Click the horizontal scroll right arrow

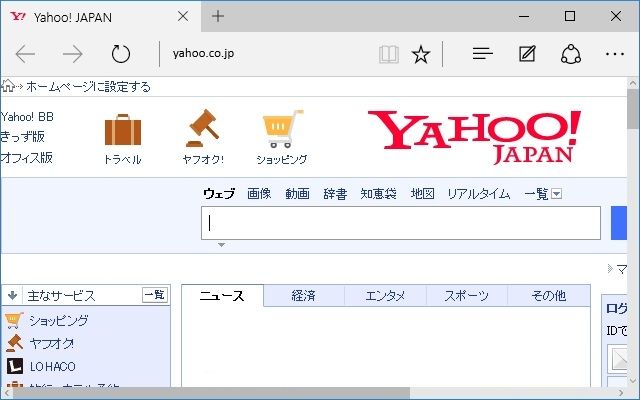622,393
